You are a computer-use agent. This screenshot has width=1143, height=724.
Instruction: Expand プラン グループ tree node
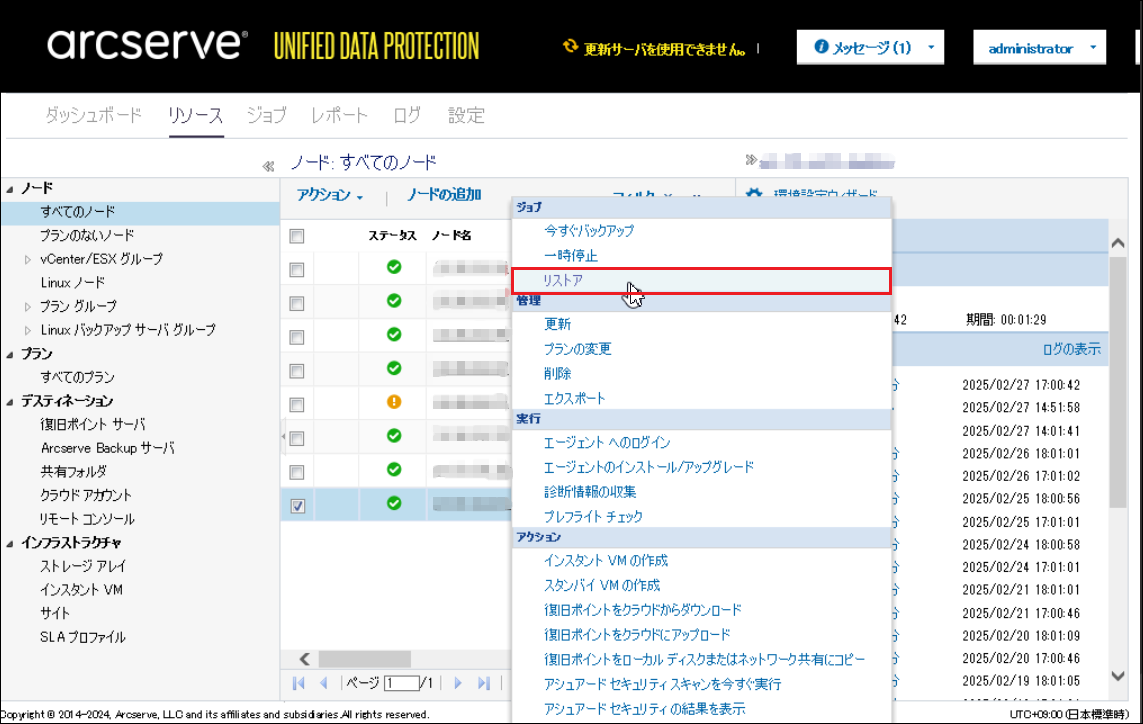click(x=28, y=307)
